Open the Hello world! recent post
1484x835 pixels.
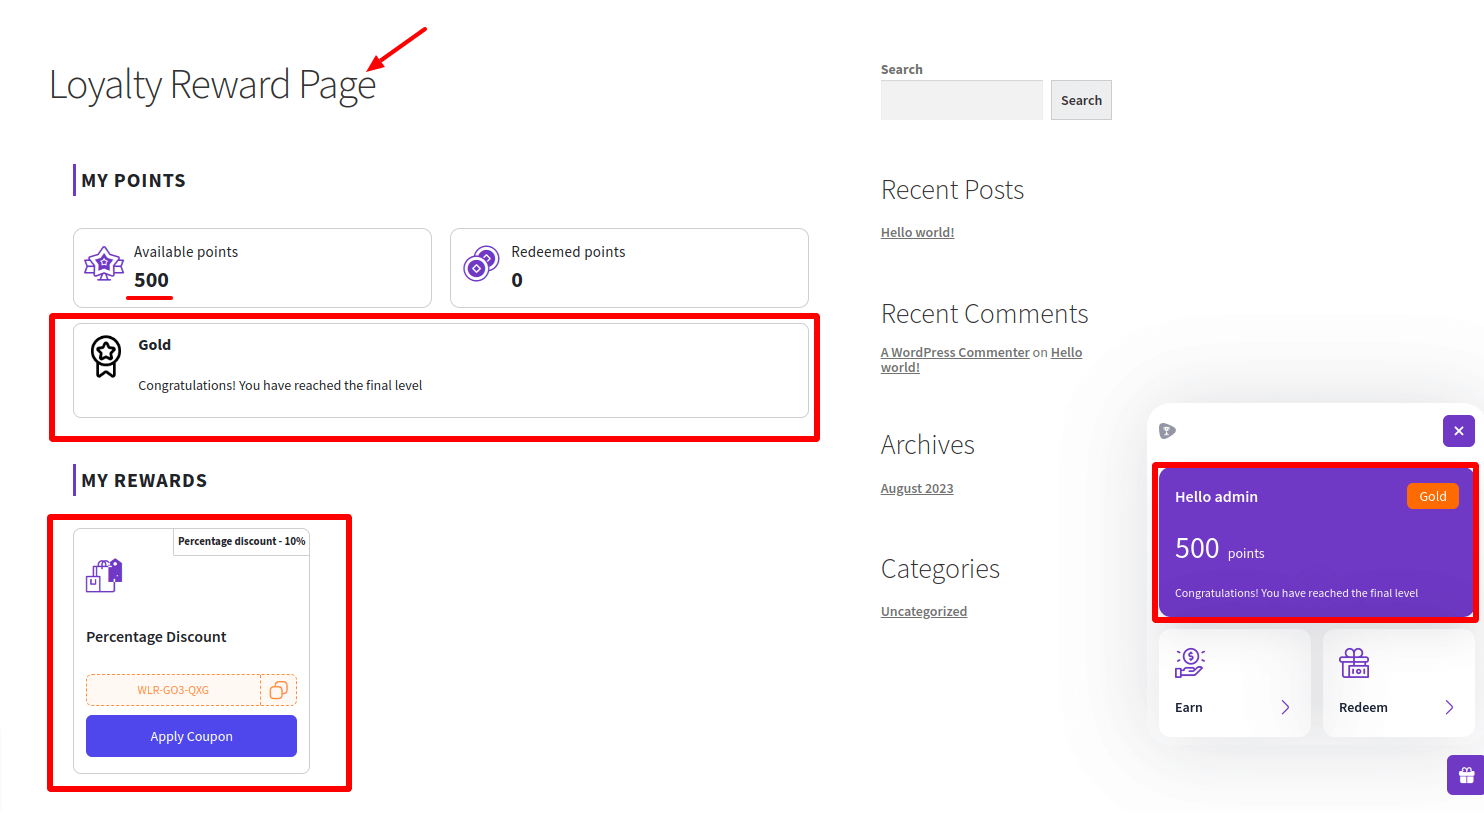(917, 232)
